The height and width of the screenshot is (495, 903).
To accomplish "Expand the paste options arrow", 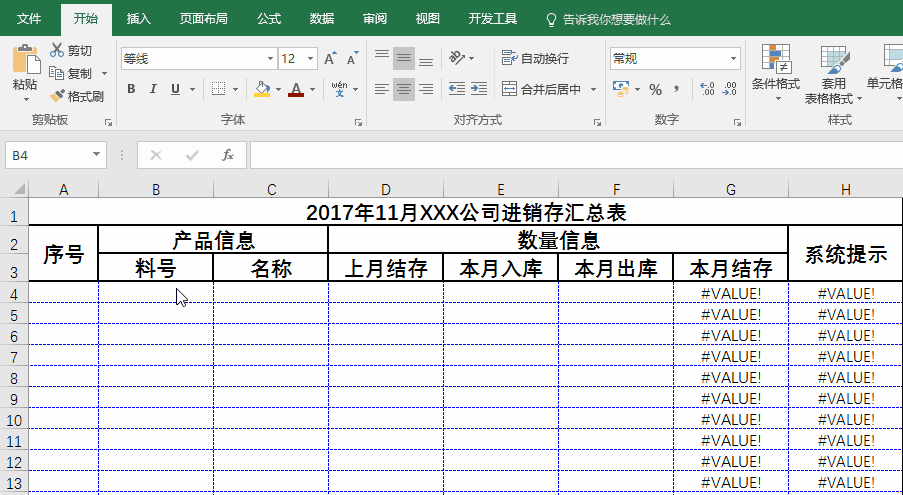I will [x=25, y=99].
